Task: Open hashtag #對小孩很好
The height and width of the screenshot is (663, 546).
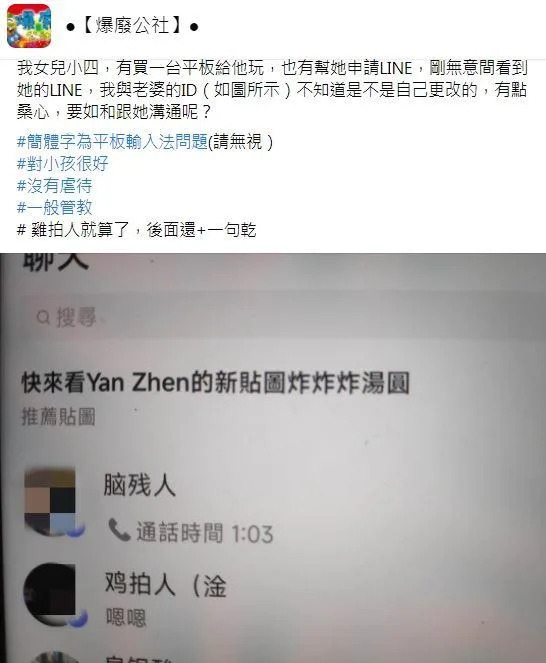Action: pos(63,164)
